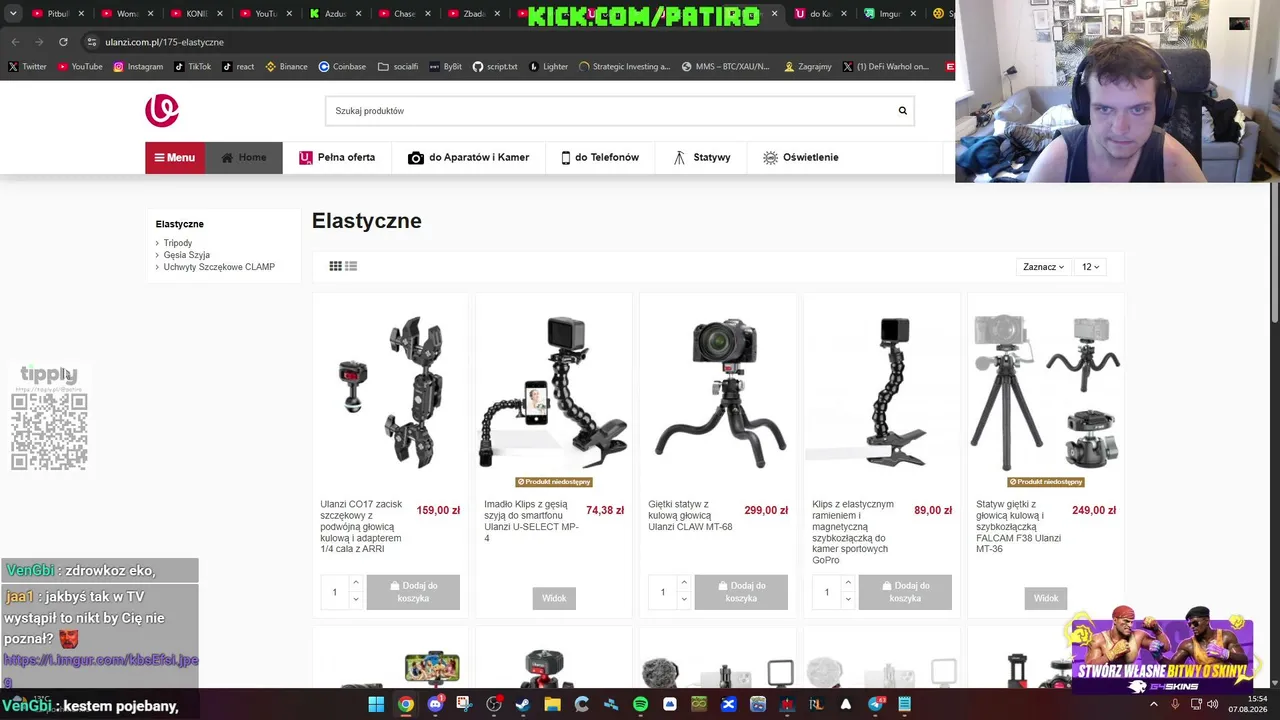Open the Ulanzi CO17 zacisk product title
This screenshot has height=720, width=1280.
point(362,527)
